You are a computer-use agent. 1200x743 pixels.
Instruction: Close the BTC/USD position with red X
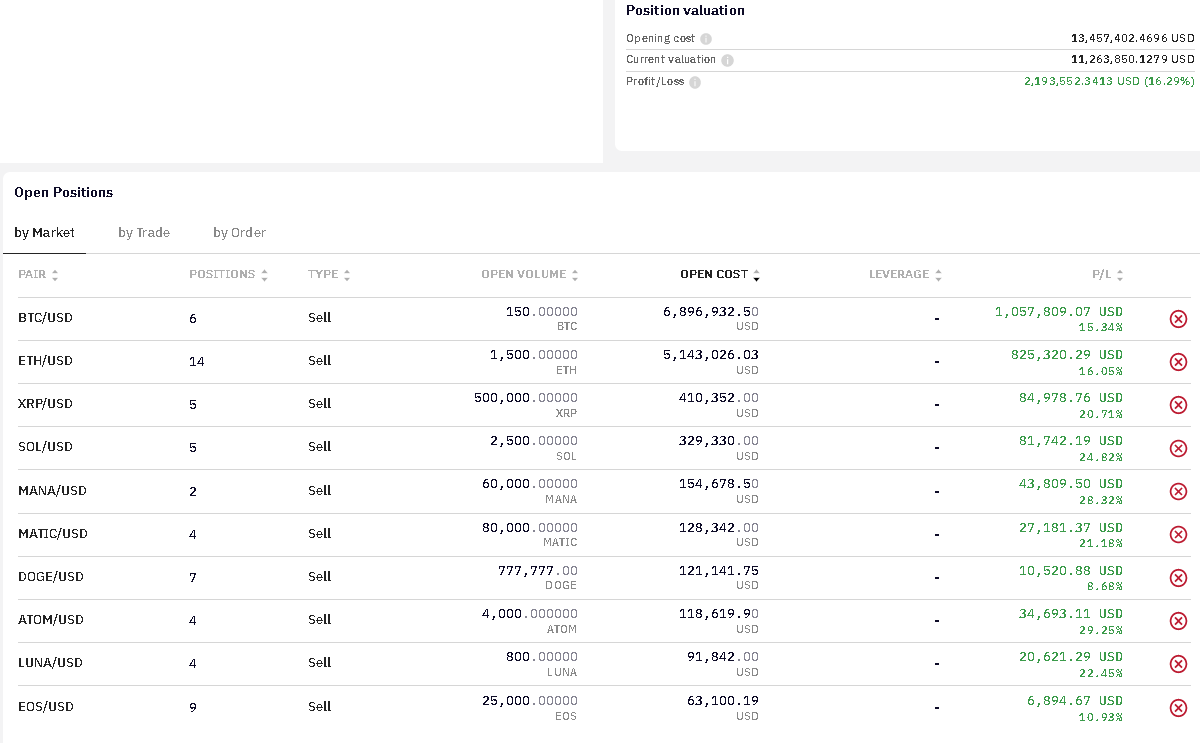tap(1178, 319)
